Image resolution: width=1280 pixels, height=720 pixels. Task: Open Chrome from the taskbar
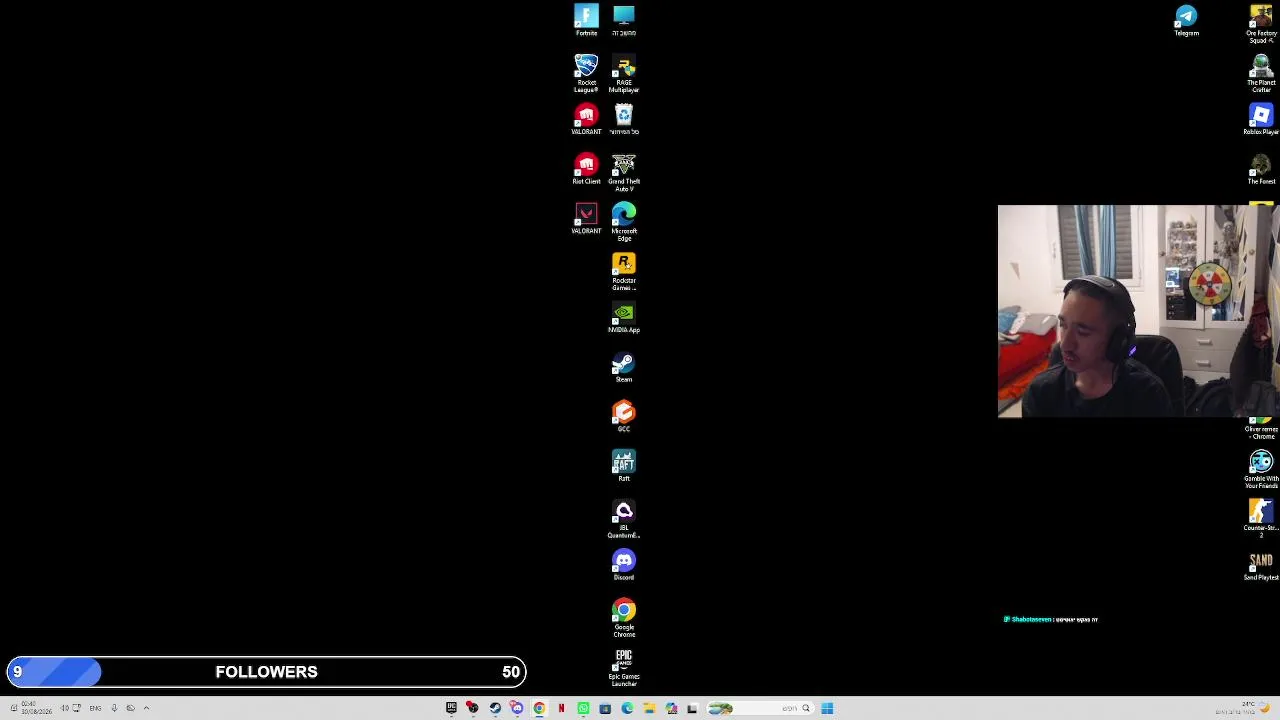539,708
